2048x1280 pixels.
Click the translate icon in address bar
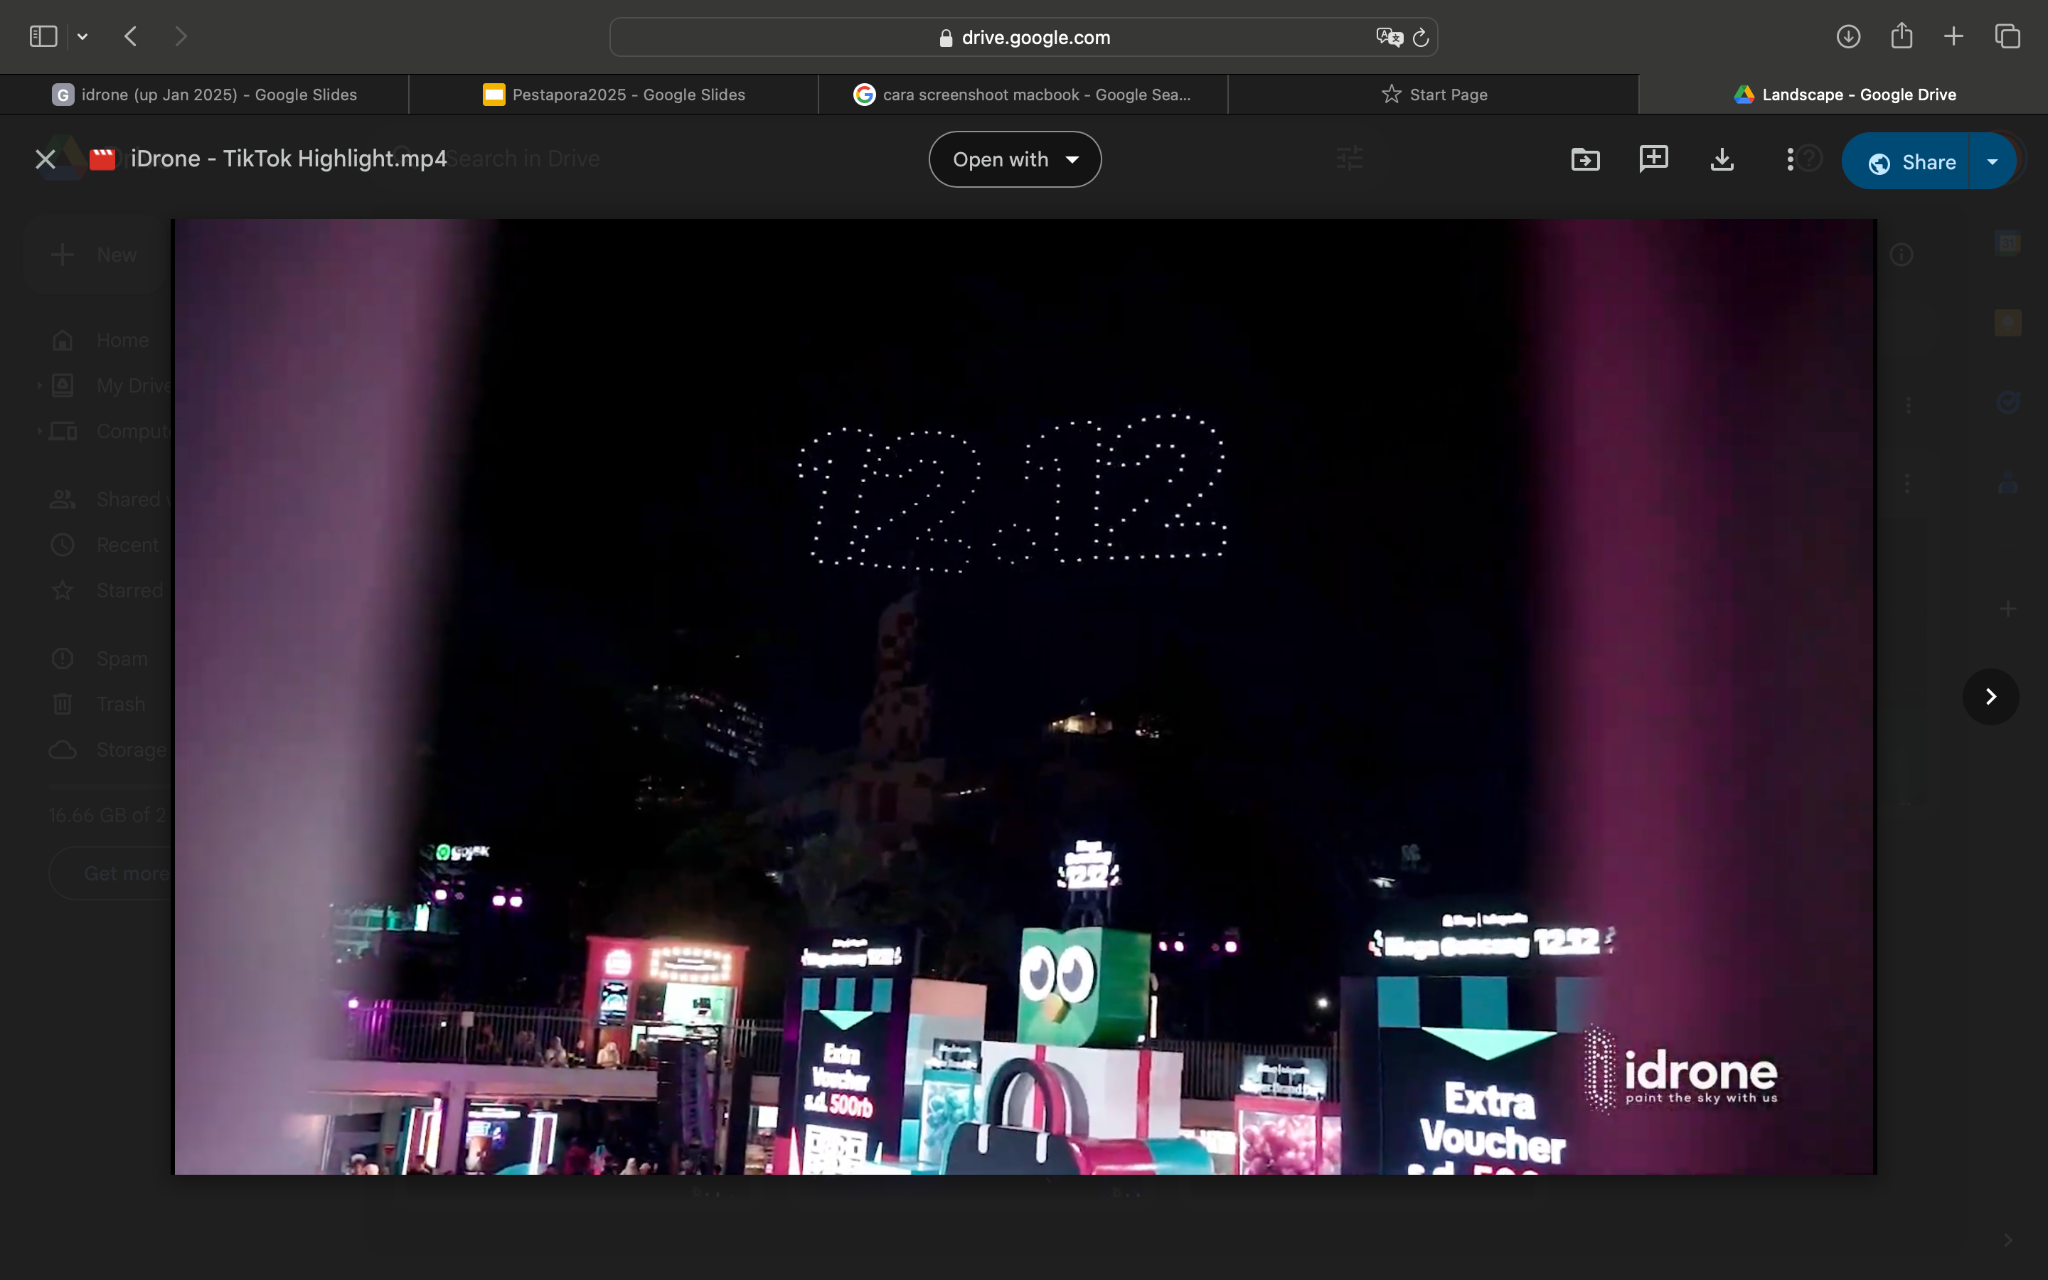(1388, 38)
